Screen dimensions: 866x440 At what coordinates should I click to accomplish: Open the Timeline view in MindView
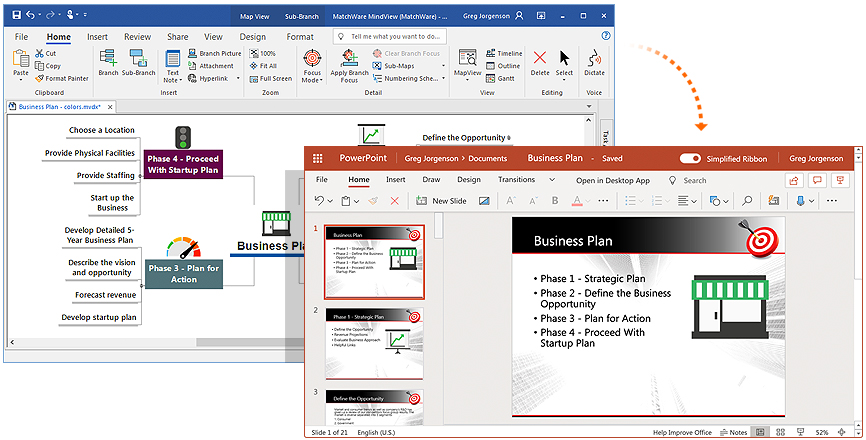[x=504, y=54]
